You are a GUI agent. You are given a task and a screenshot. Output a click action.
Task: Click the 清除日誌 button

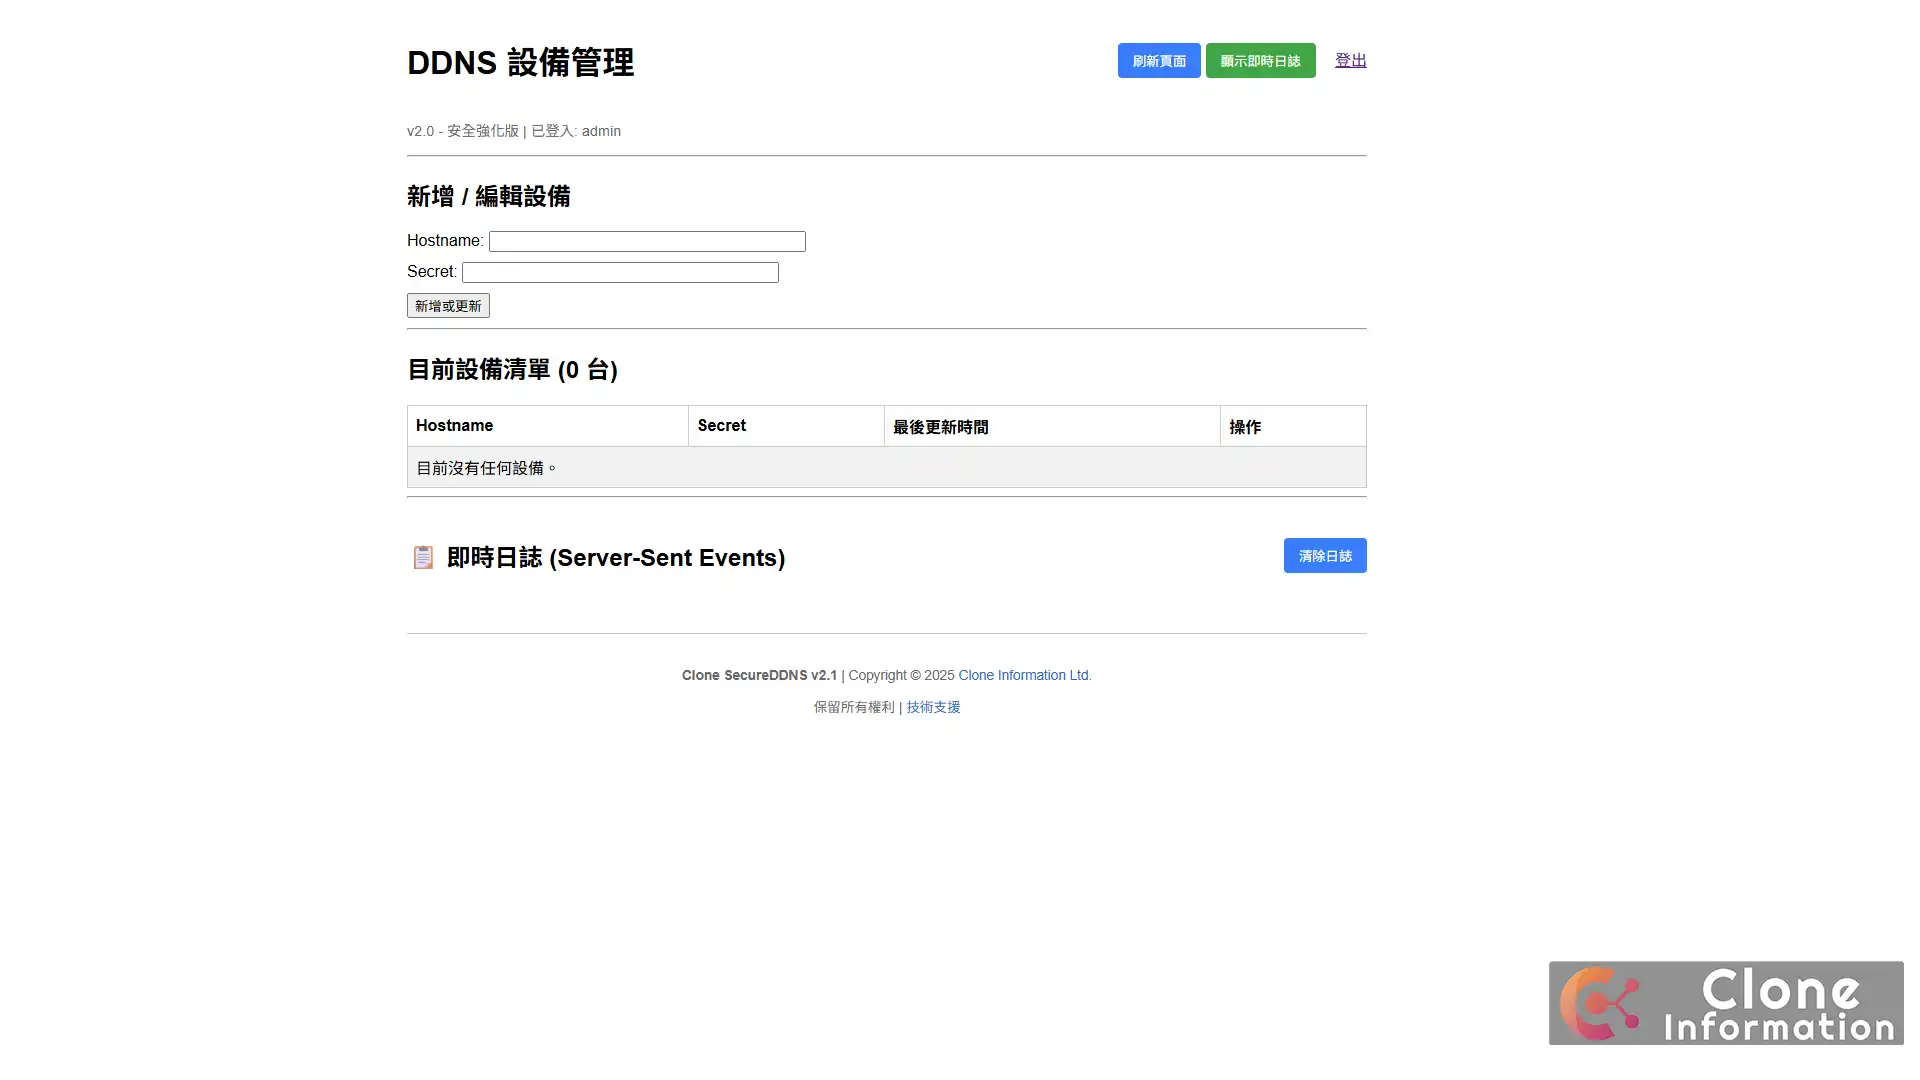[1324, 556]
